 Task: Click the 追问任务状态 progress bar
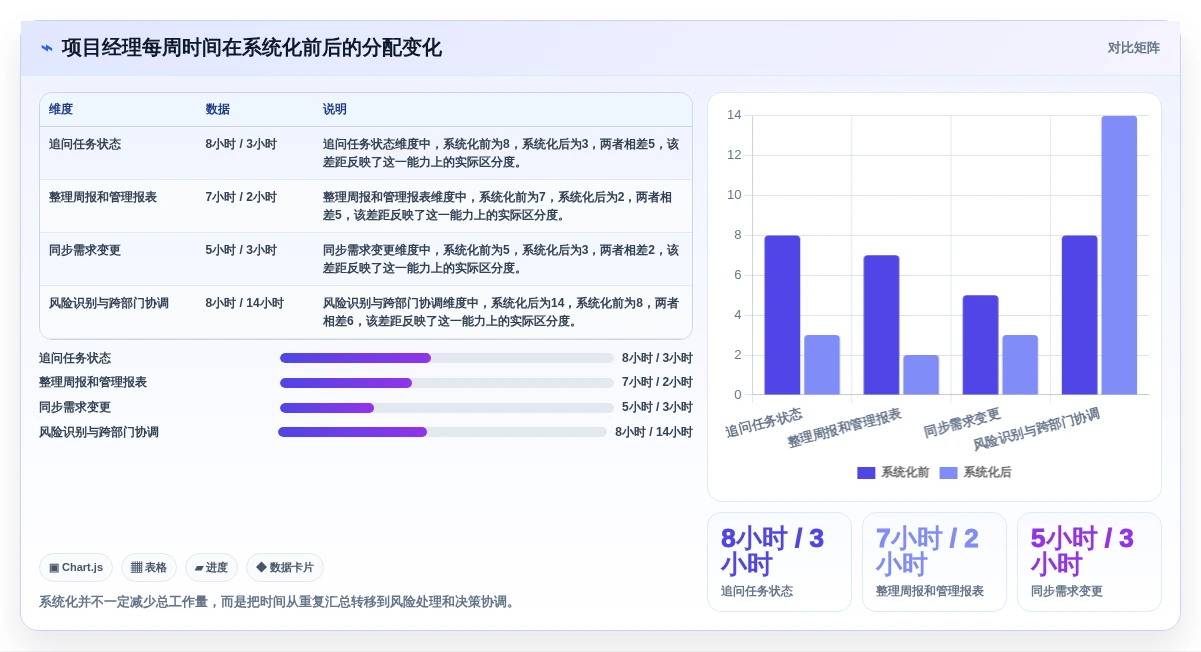(x=447, y=358)
